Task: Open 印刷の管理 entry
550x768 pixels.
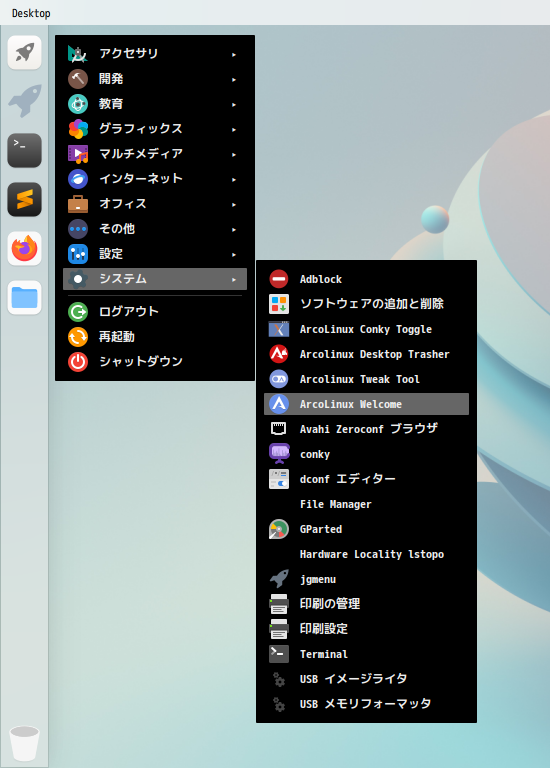Action: click(366, 604)
